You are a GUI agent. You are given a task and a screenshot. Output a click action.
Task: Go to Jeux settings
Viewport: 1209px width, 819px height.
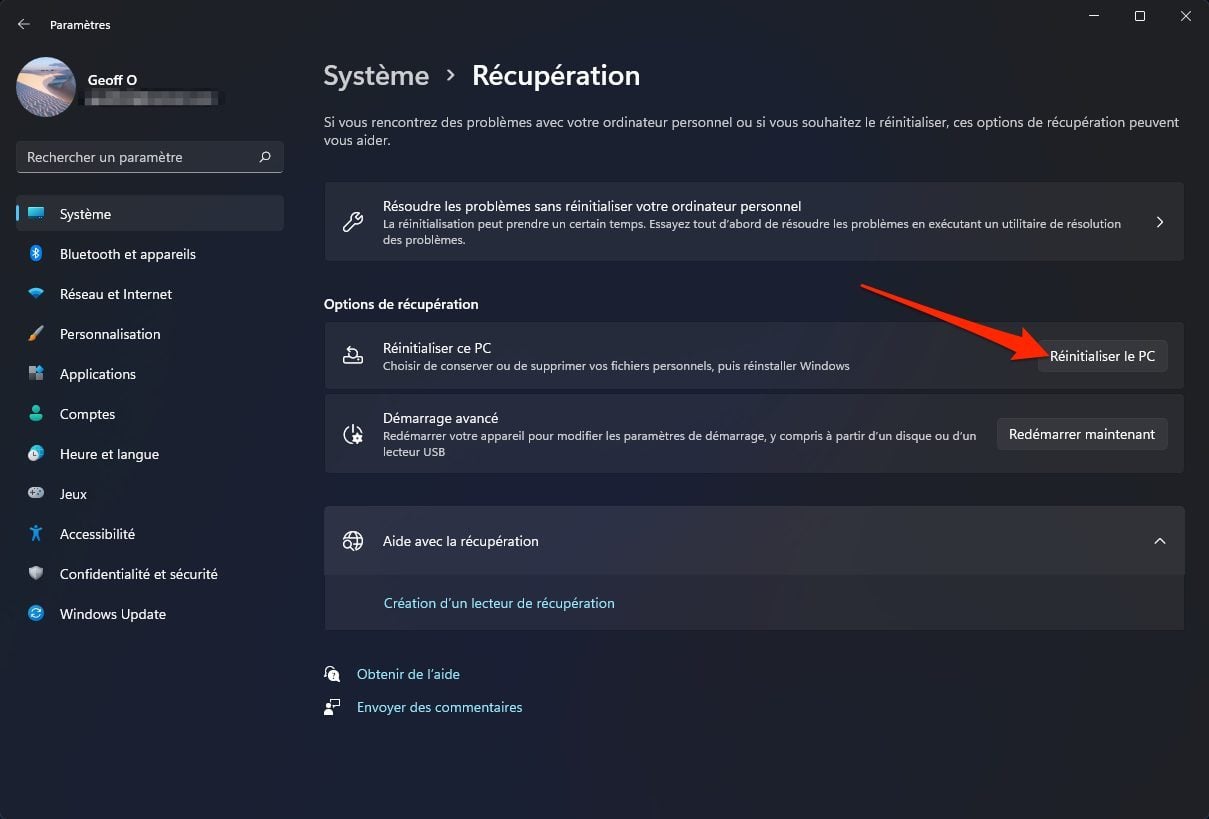pos(150,494)
